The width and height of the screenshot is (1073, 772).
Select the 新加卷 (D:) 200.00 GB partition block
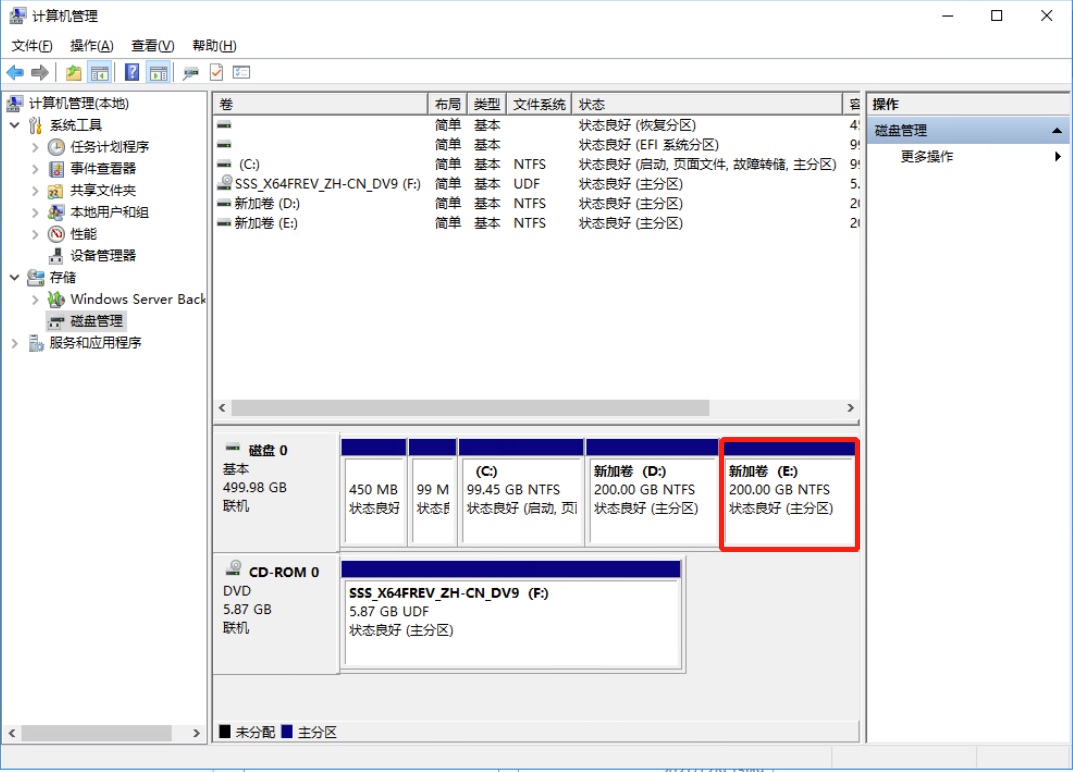[652, 493]
